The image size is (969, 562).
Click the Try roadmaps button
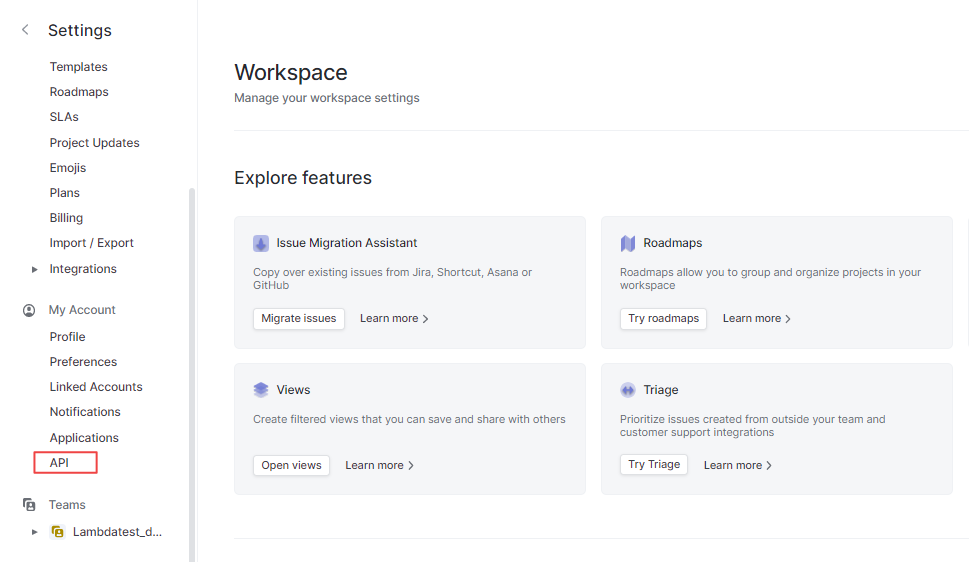[x=663, y=318]
